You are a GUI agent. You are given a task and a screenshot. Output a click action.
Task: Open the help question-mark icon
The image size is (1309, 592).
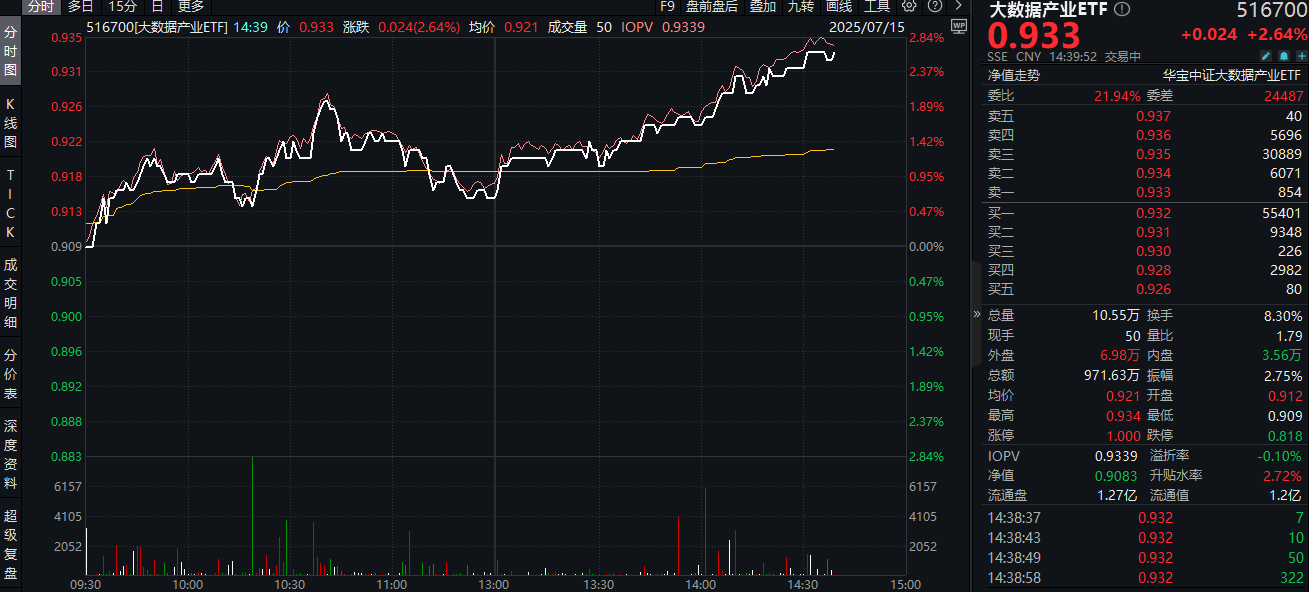(x=935, y=8)
